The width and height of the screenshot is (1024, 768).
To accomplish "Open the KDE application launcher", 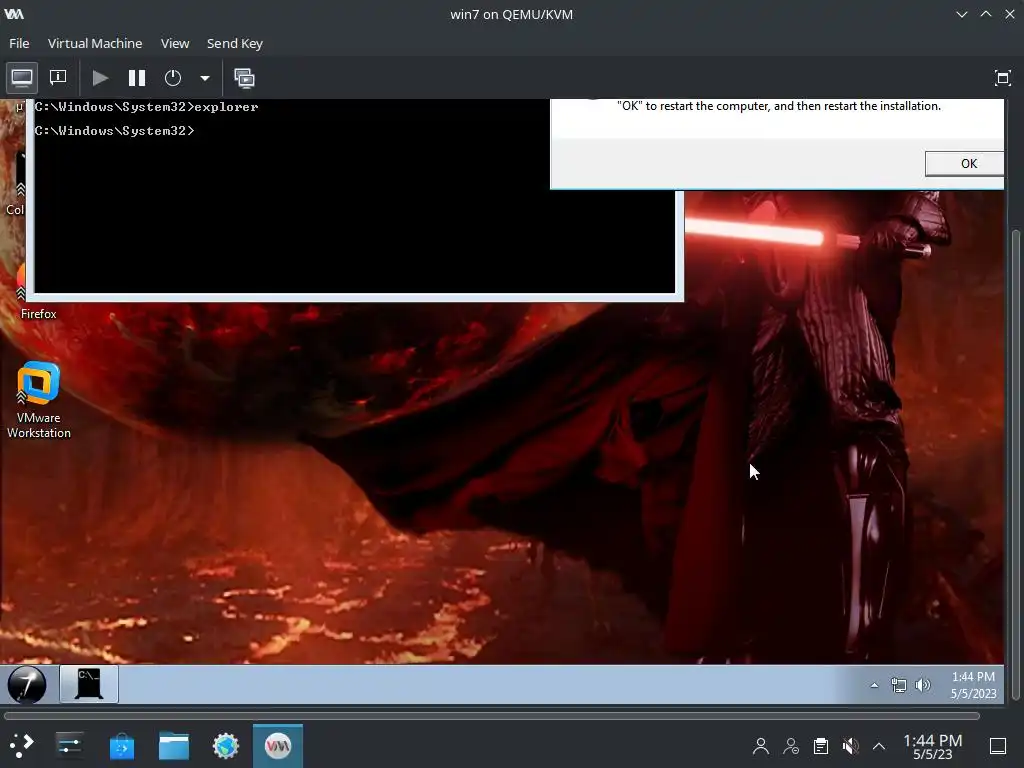I will pos(22,745).
